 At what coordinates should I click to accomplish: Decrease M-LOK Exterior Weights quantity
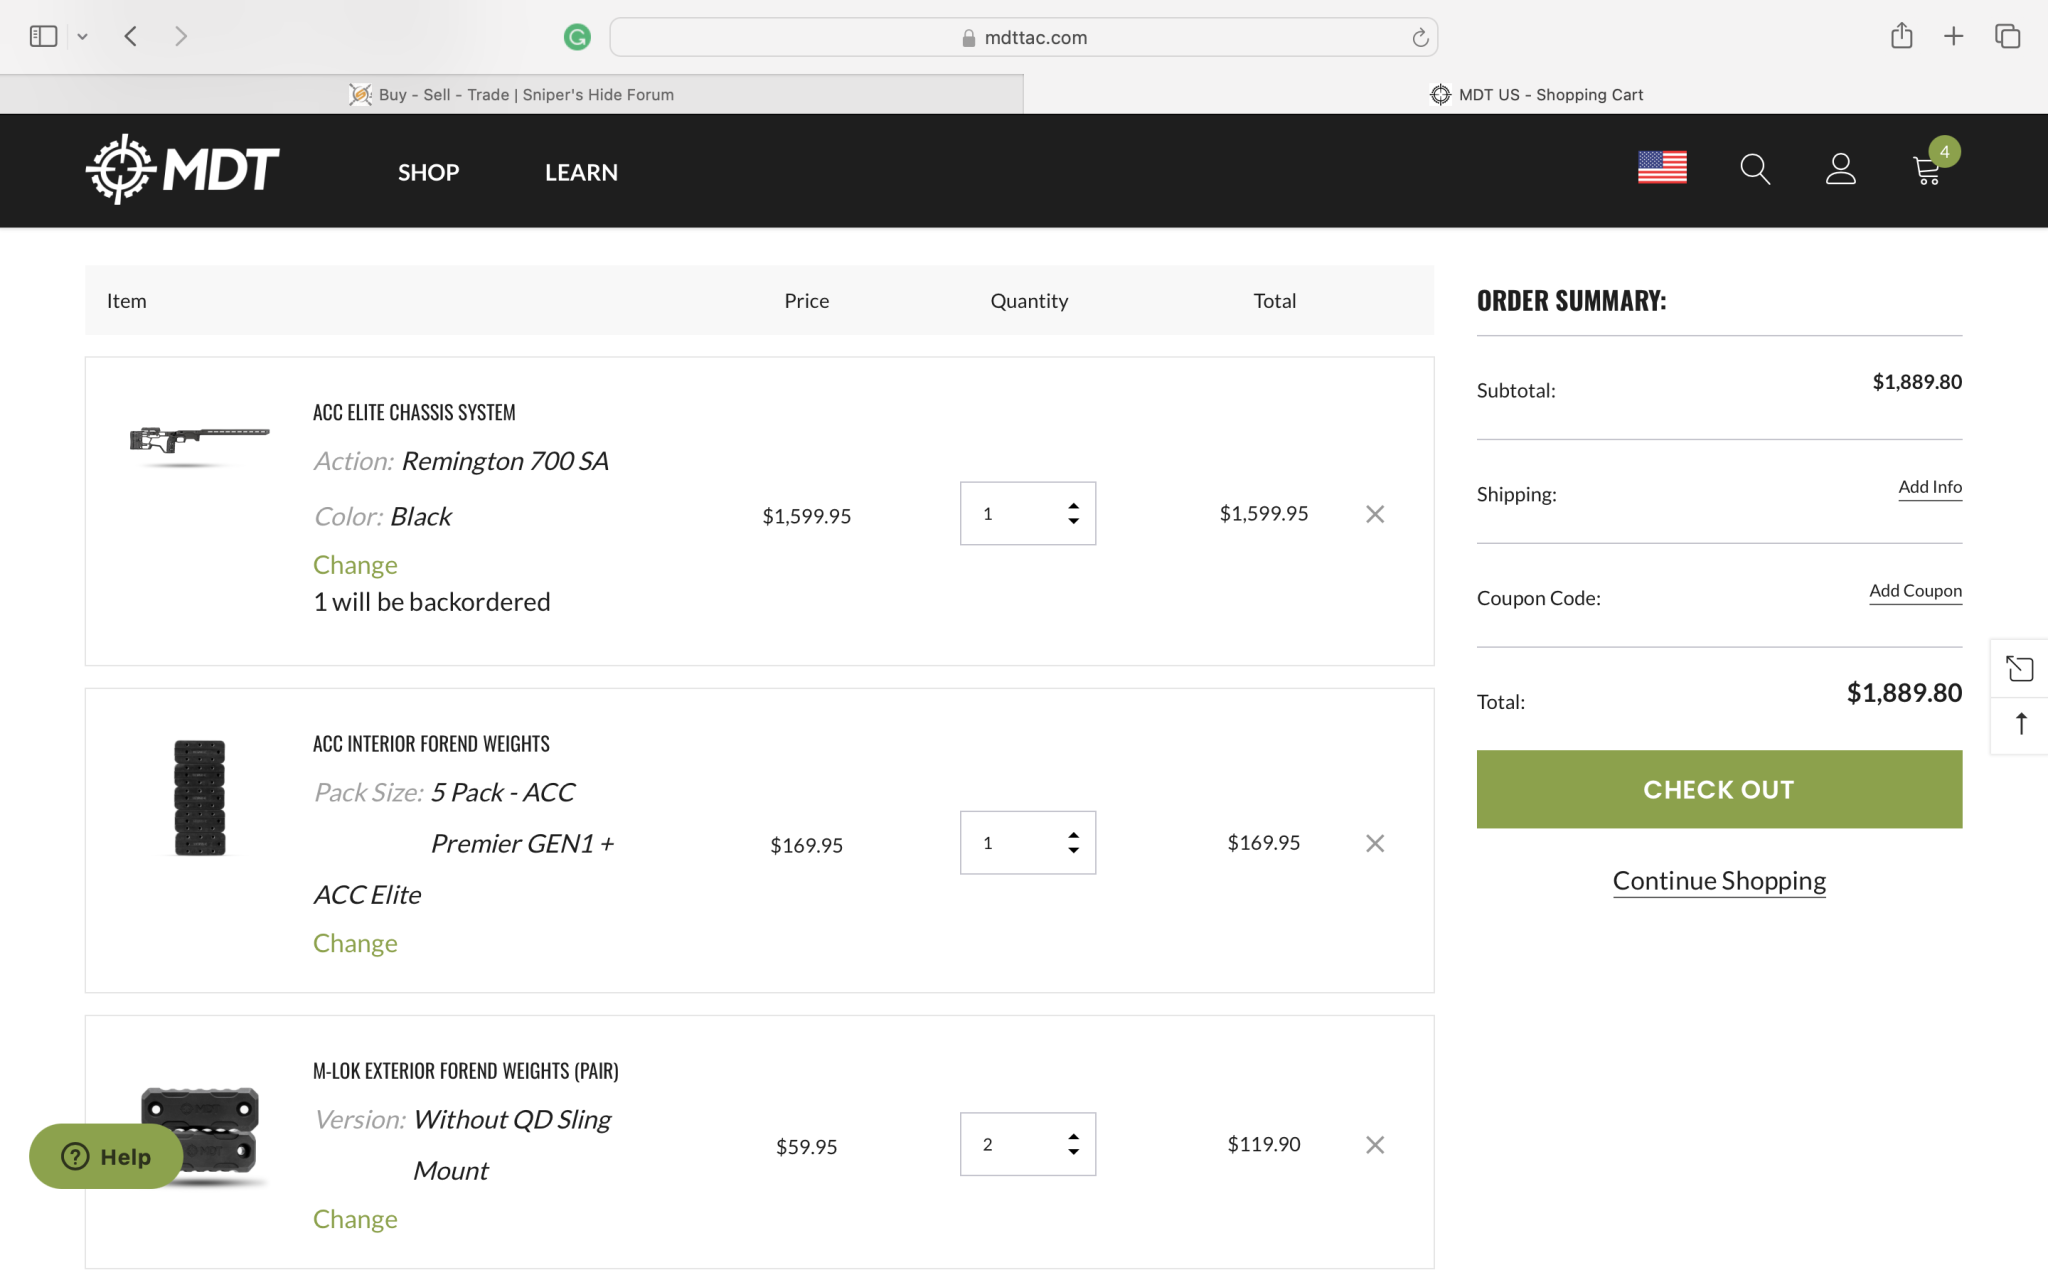[x=1073, y=1152]
